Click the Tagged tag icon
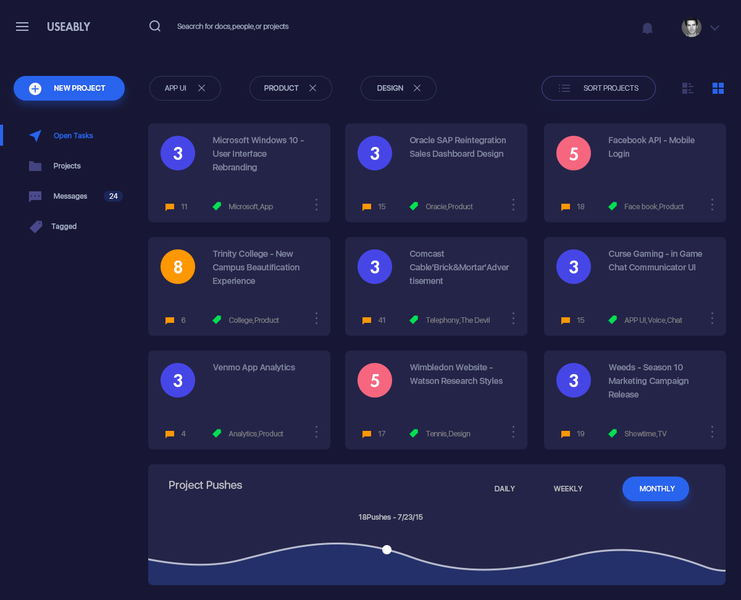The width and height of the screenshot is (741, 600). pyautogui.click(x=36, y=227)
